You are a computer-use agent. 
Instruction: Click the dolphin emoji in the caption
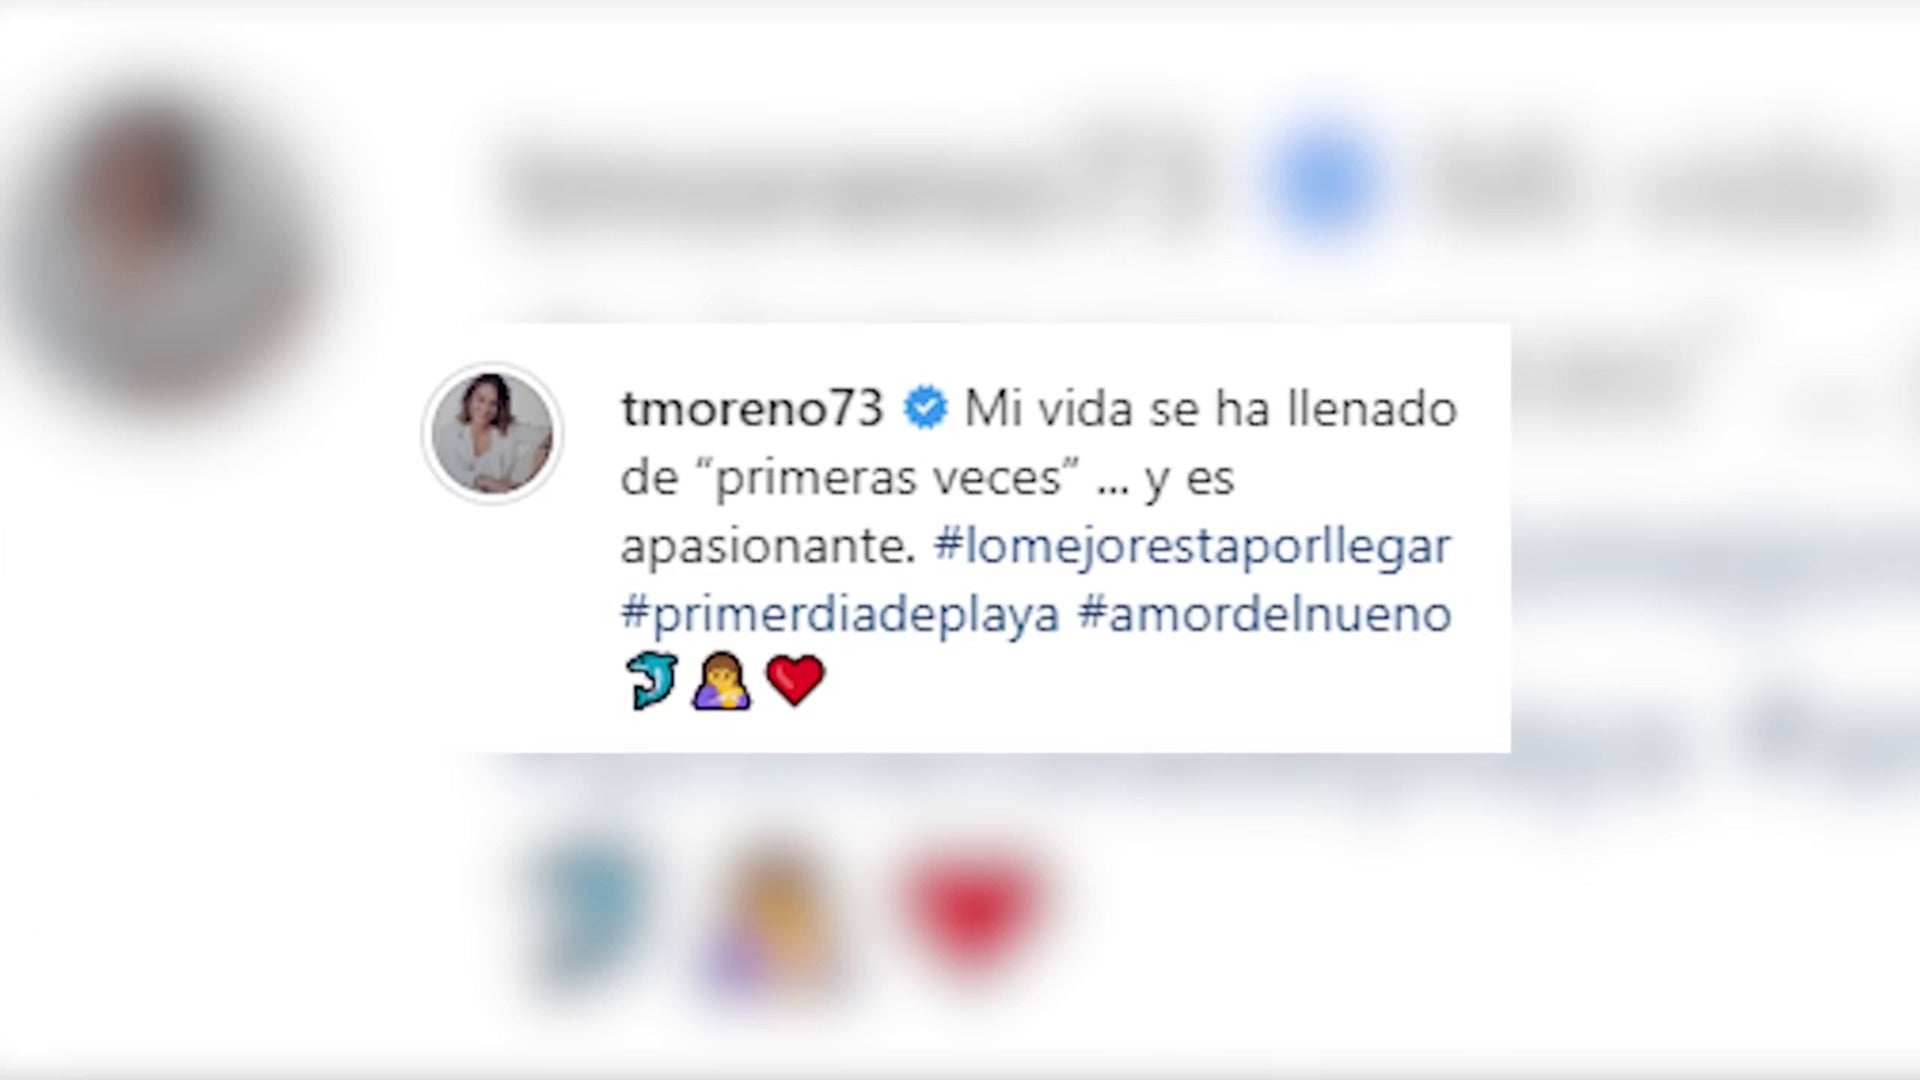pyautogui.click(x=652, y=681)
